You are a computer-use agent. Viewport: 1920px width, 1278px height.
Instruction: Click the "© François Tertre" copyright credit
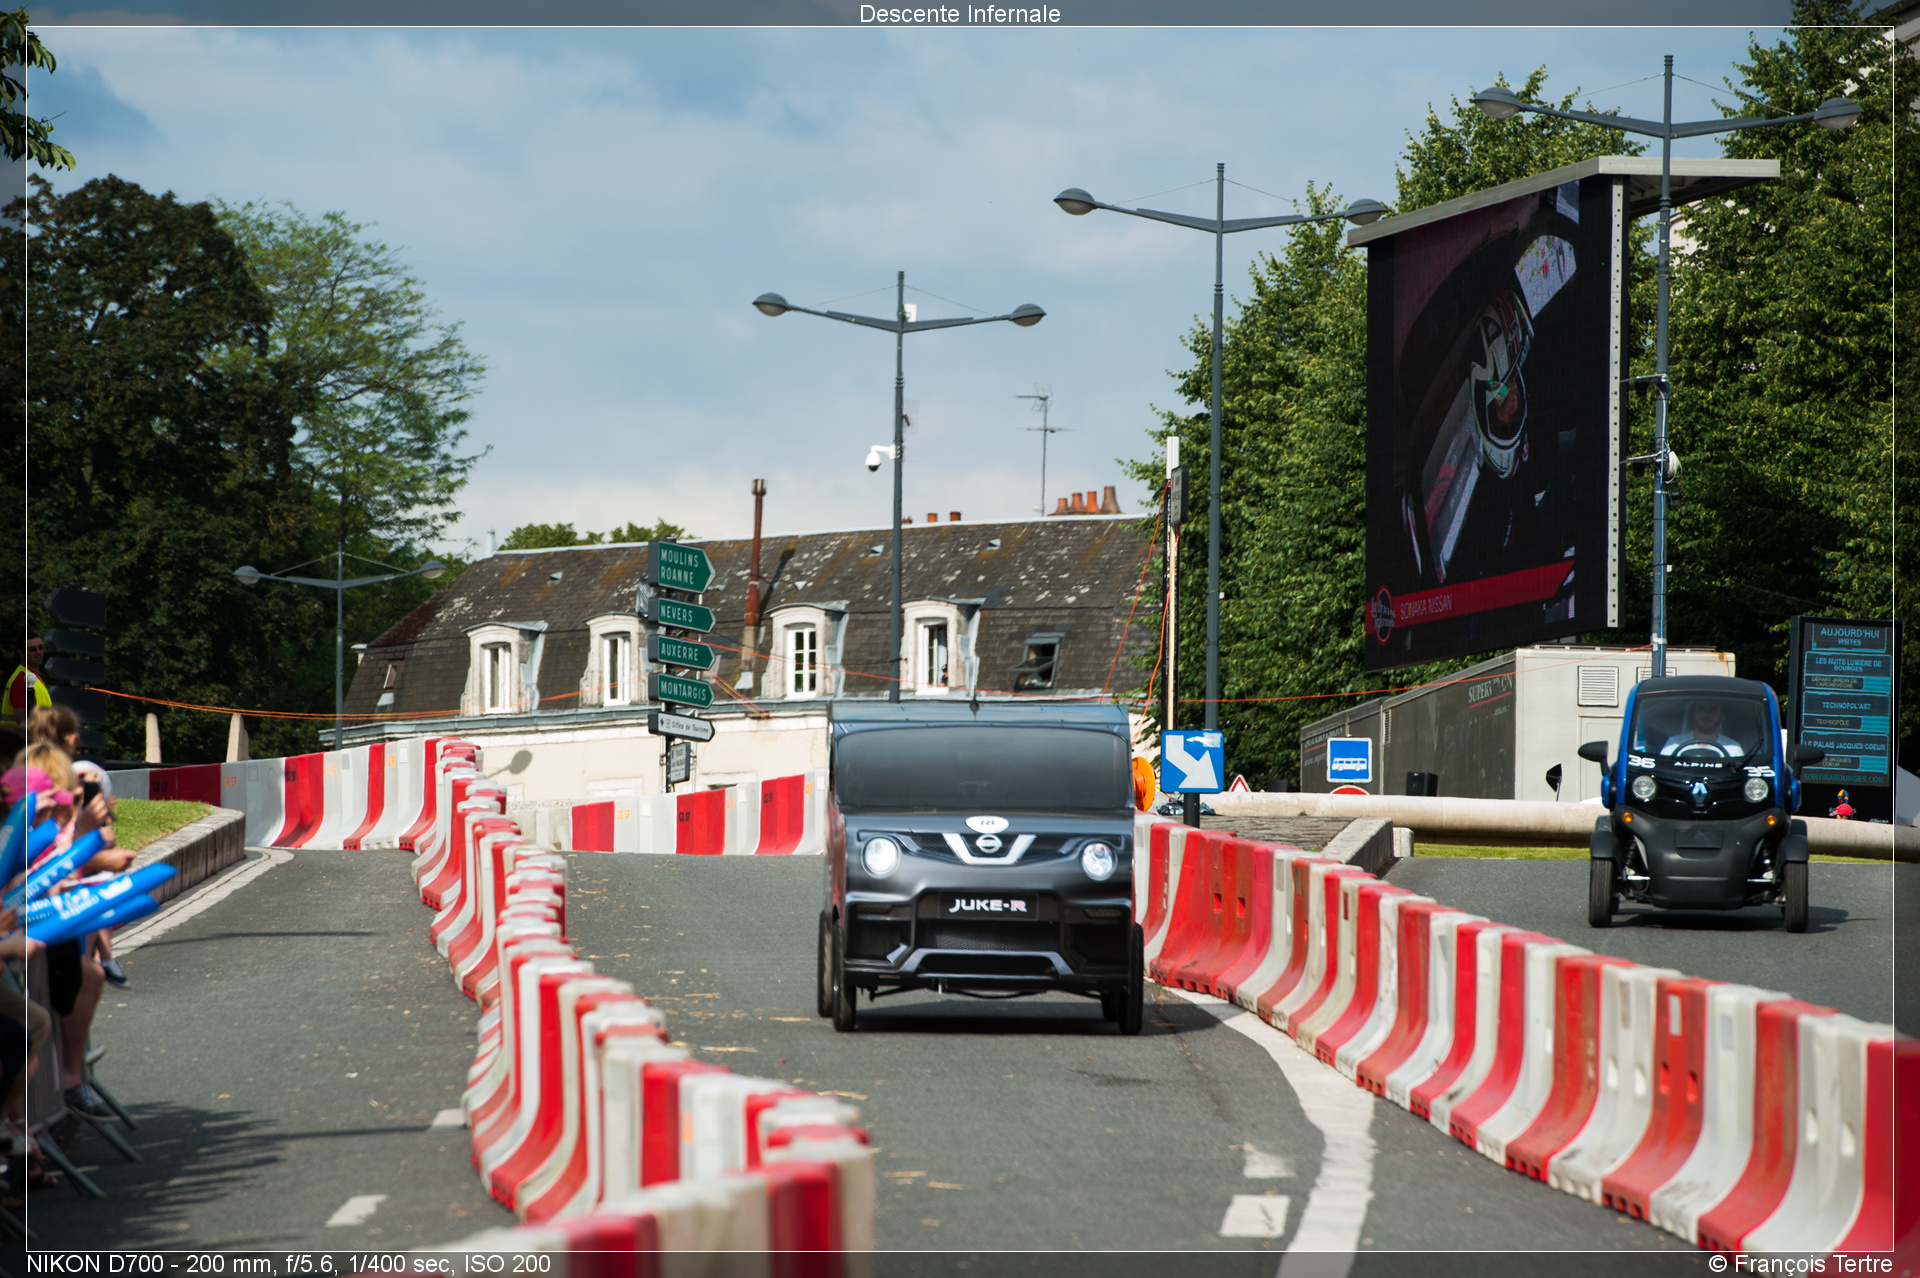1800,1264
